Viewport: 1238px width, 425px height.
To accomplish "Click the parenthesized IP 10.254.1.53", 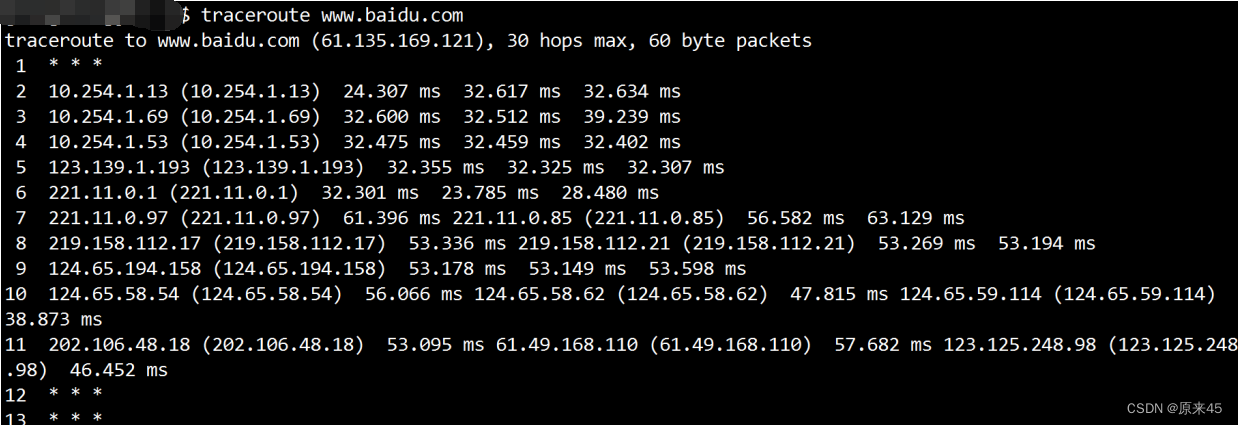I will pyautogui.click(x=250, y=142).
